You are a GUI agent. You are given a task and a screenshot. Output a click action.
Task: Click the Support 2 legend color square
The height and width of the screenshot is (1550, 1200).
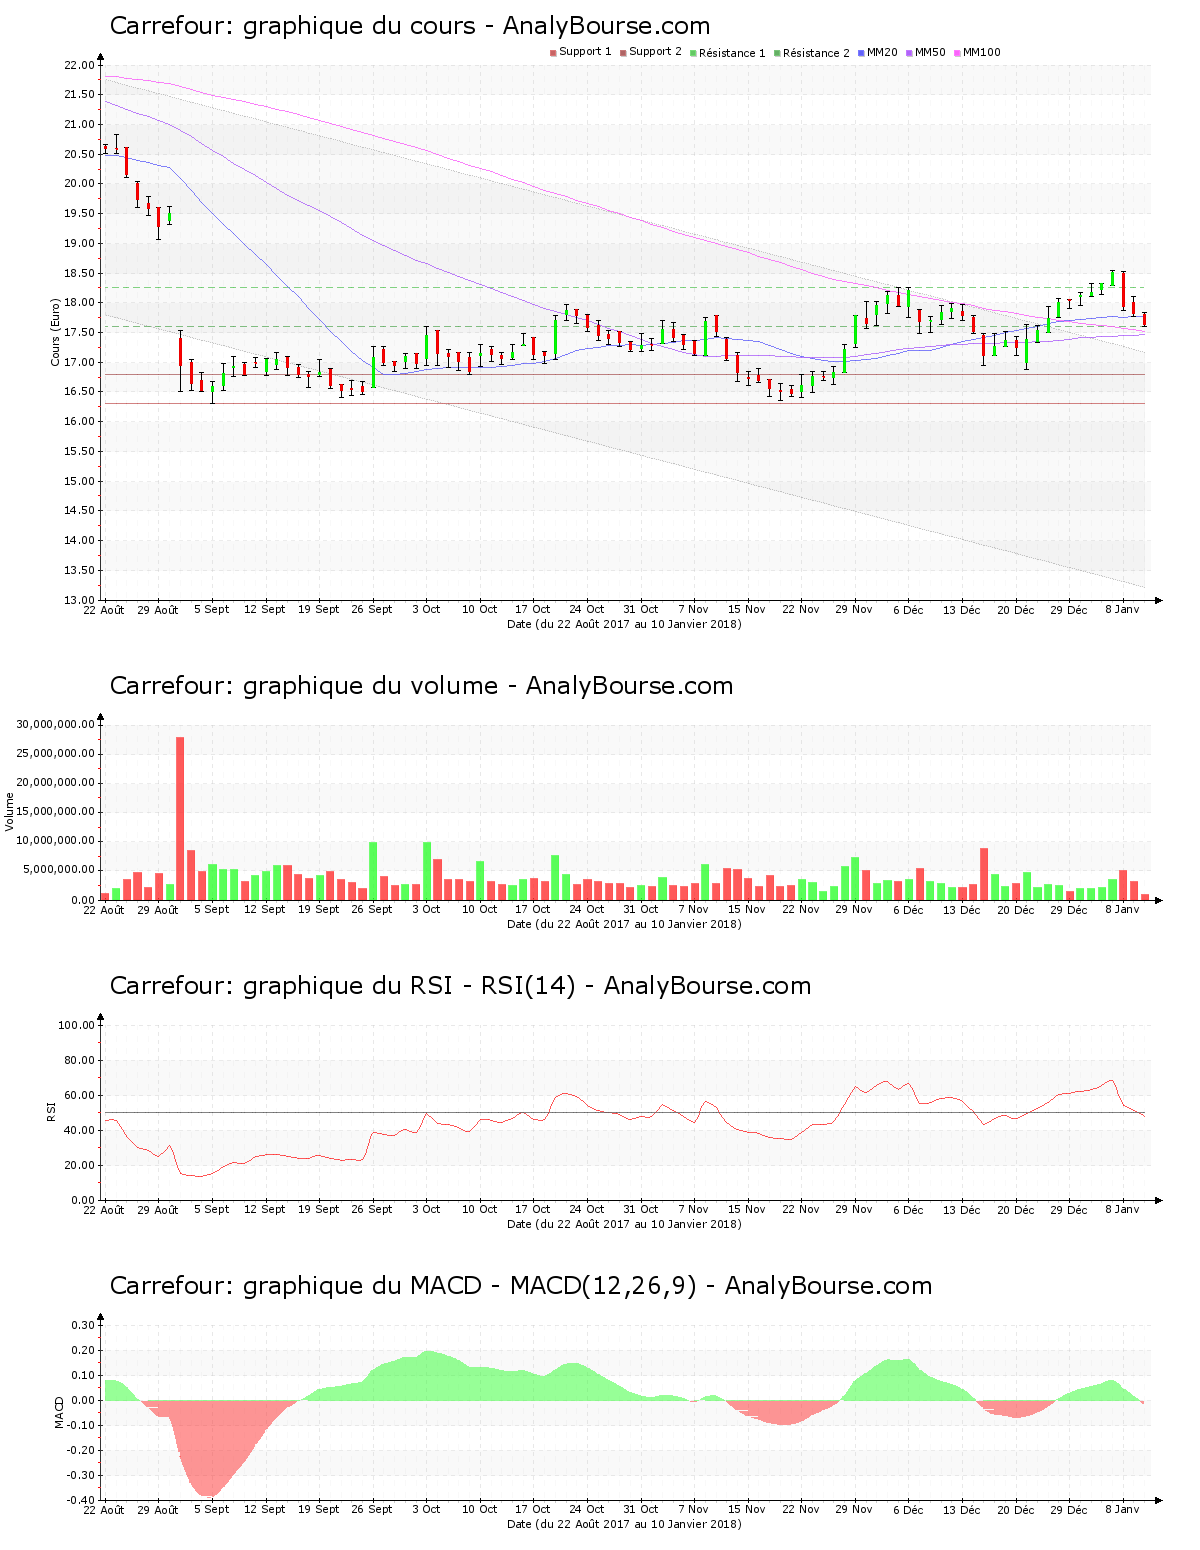[623, 53]
